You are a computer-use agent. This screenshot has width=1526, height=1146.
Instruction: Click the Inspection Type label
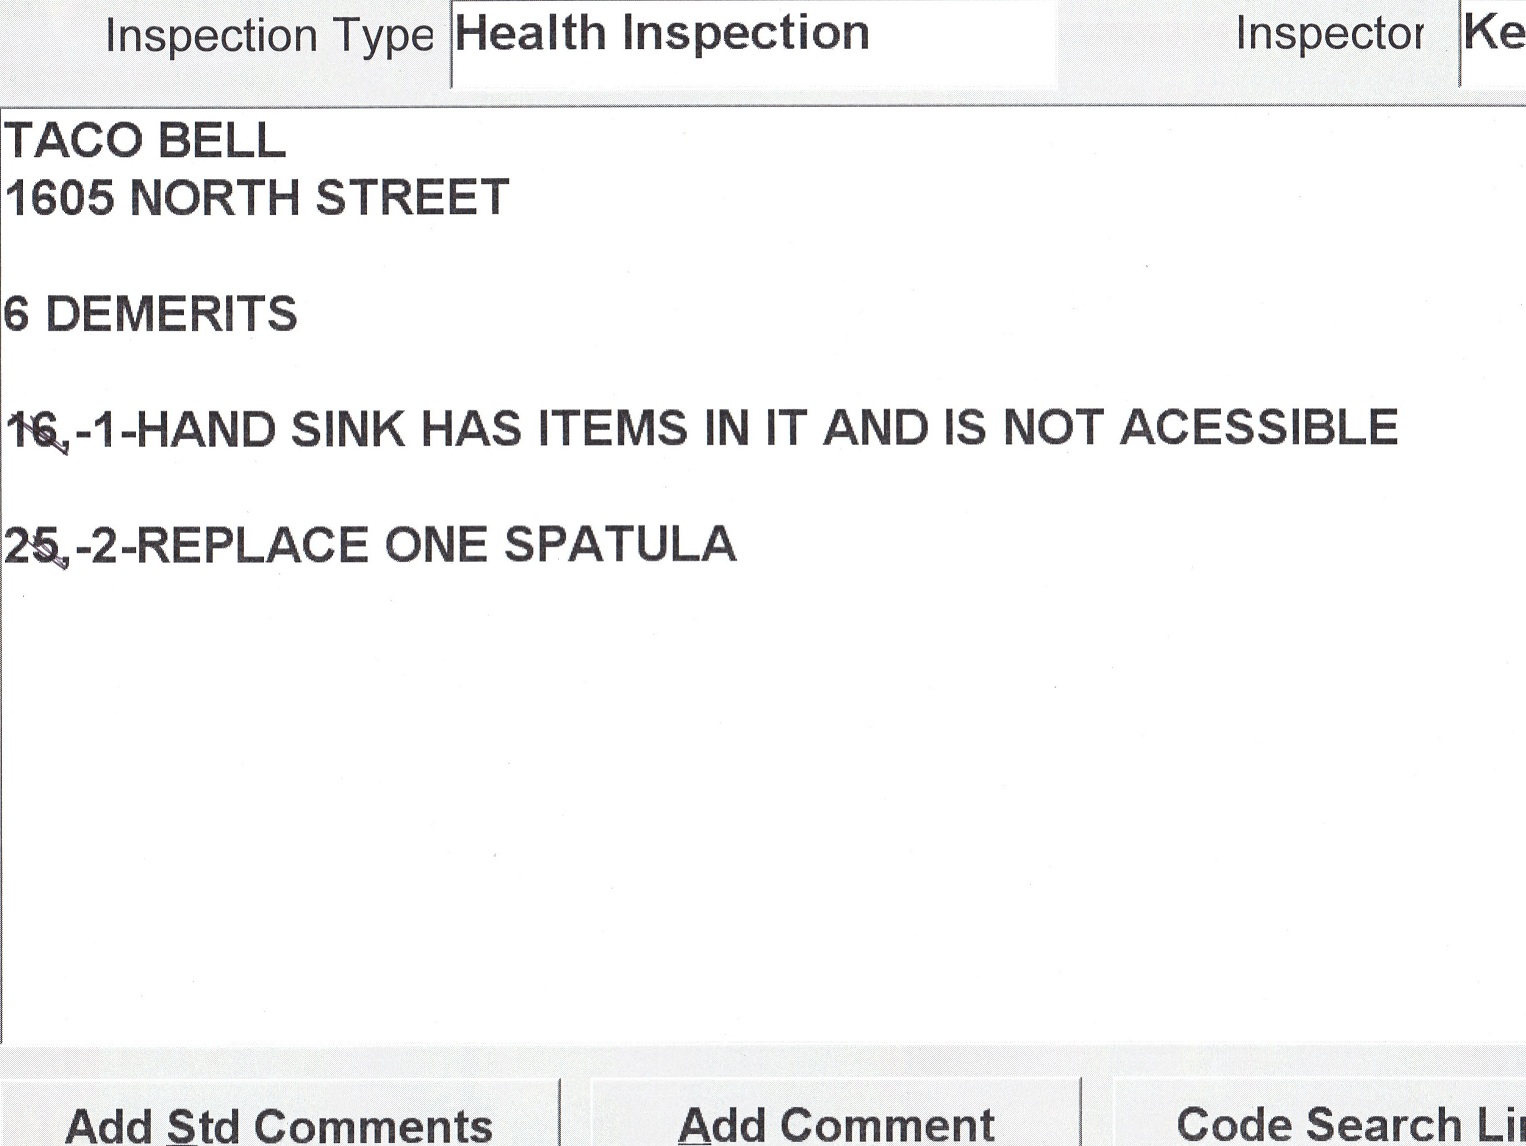(269, 37)
